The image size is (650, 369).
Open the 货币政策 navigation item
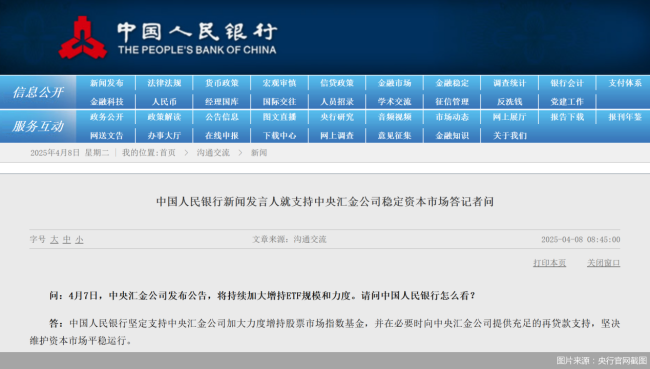[x=222, y=83]
